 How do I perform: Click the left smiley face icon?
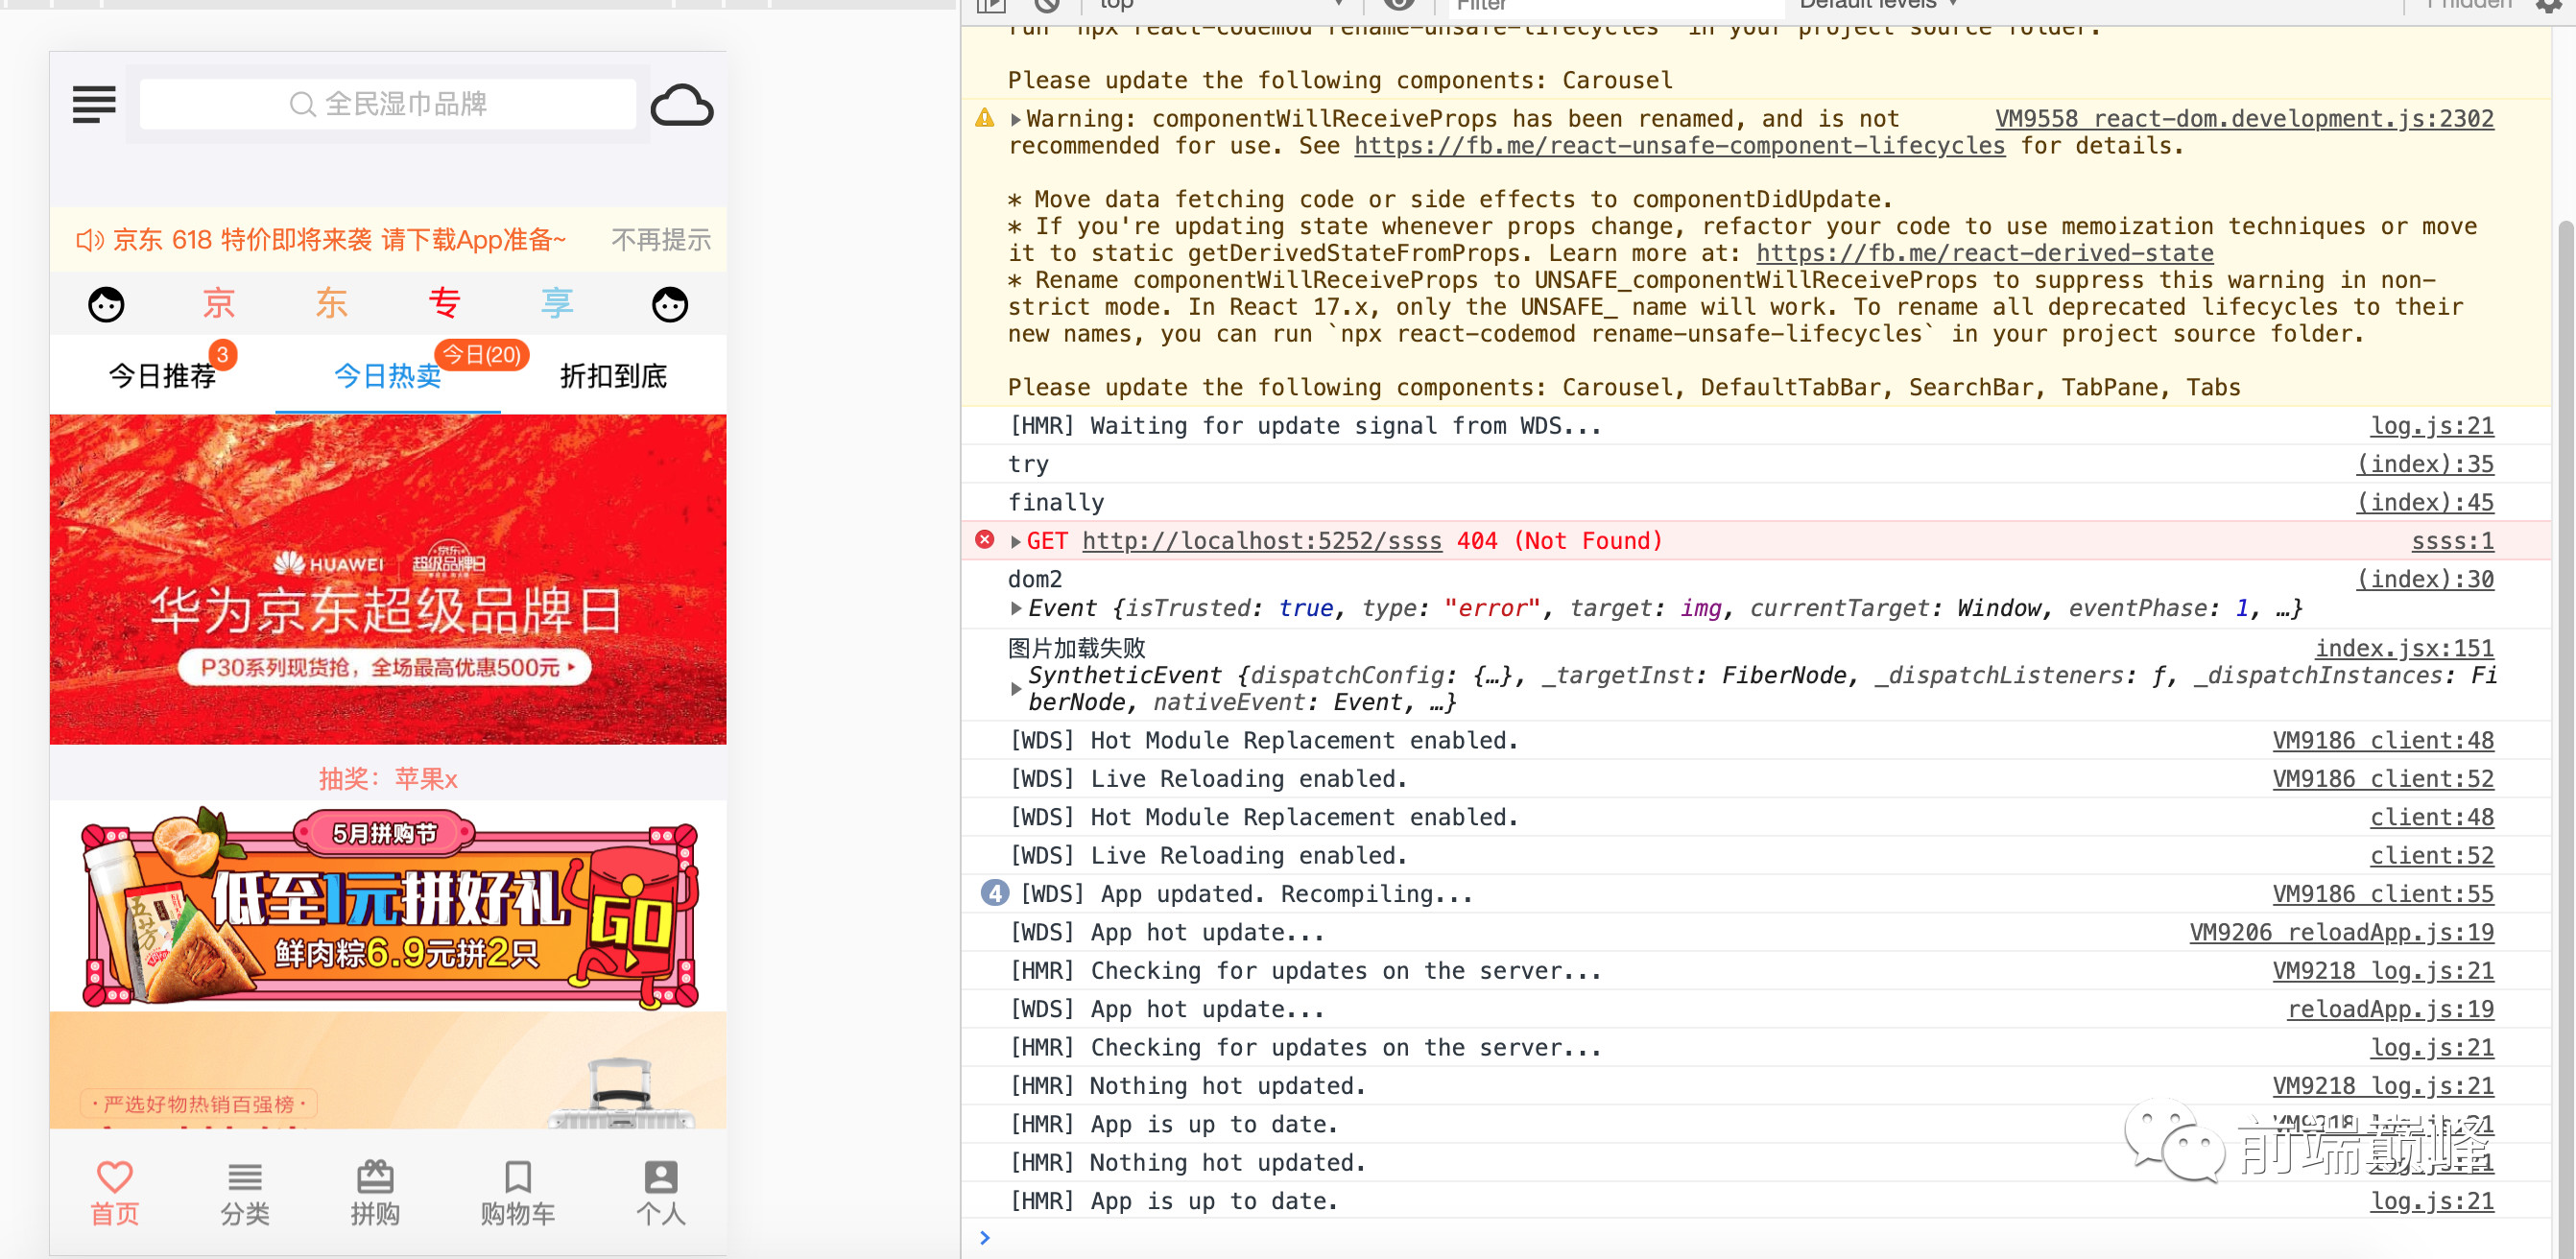[x=106, y=304]
